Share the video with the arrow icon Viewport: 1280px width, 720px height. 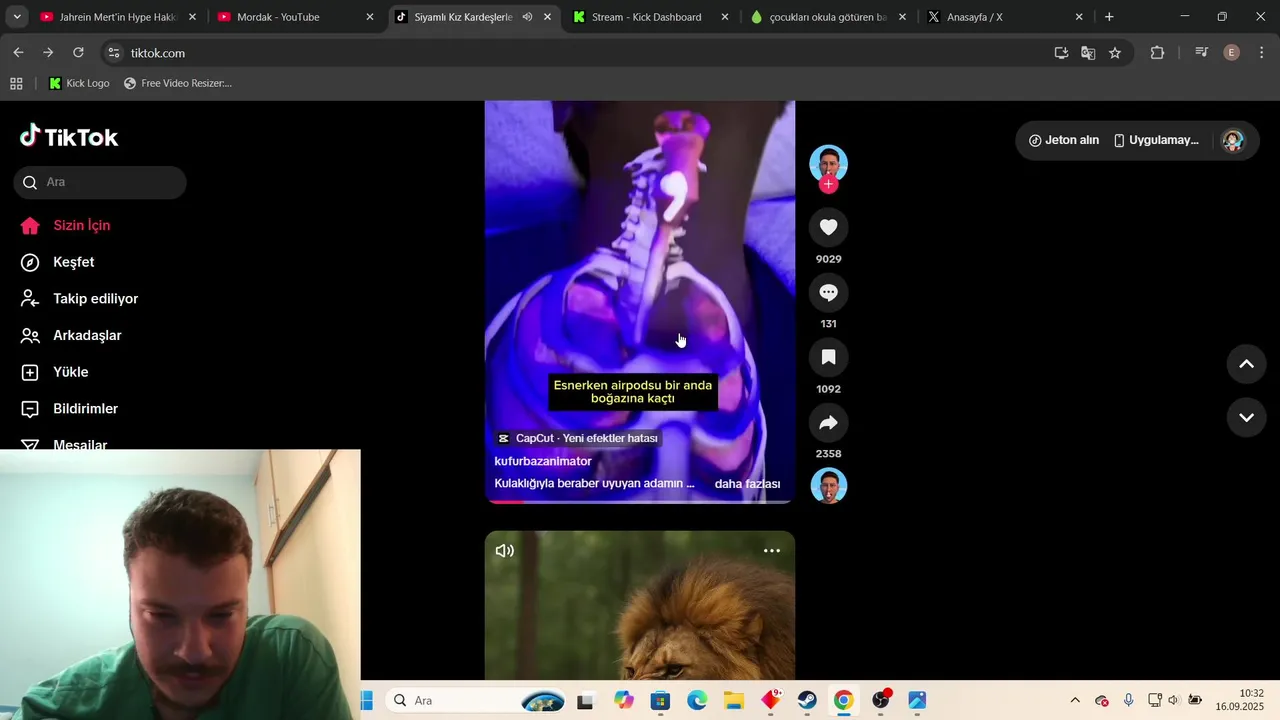tap(828, 422)
